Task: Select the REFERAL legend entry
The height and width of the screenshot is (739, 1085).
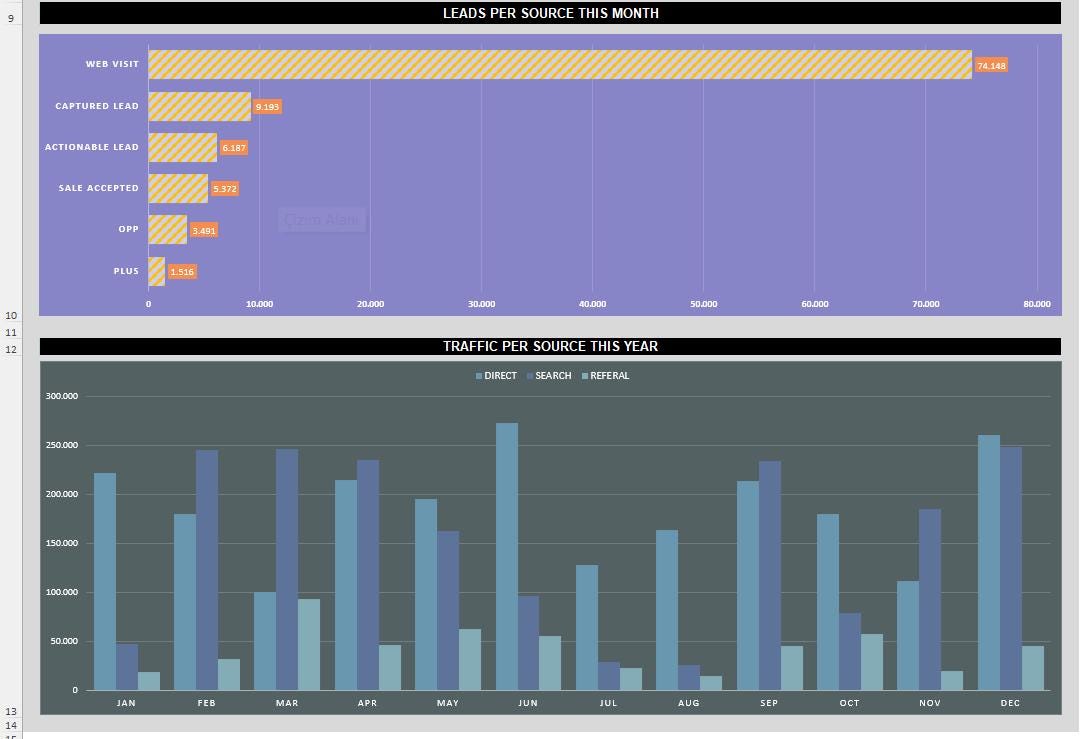Action: coord(607,376)
